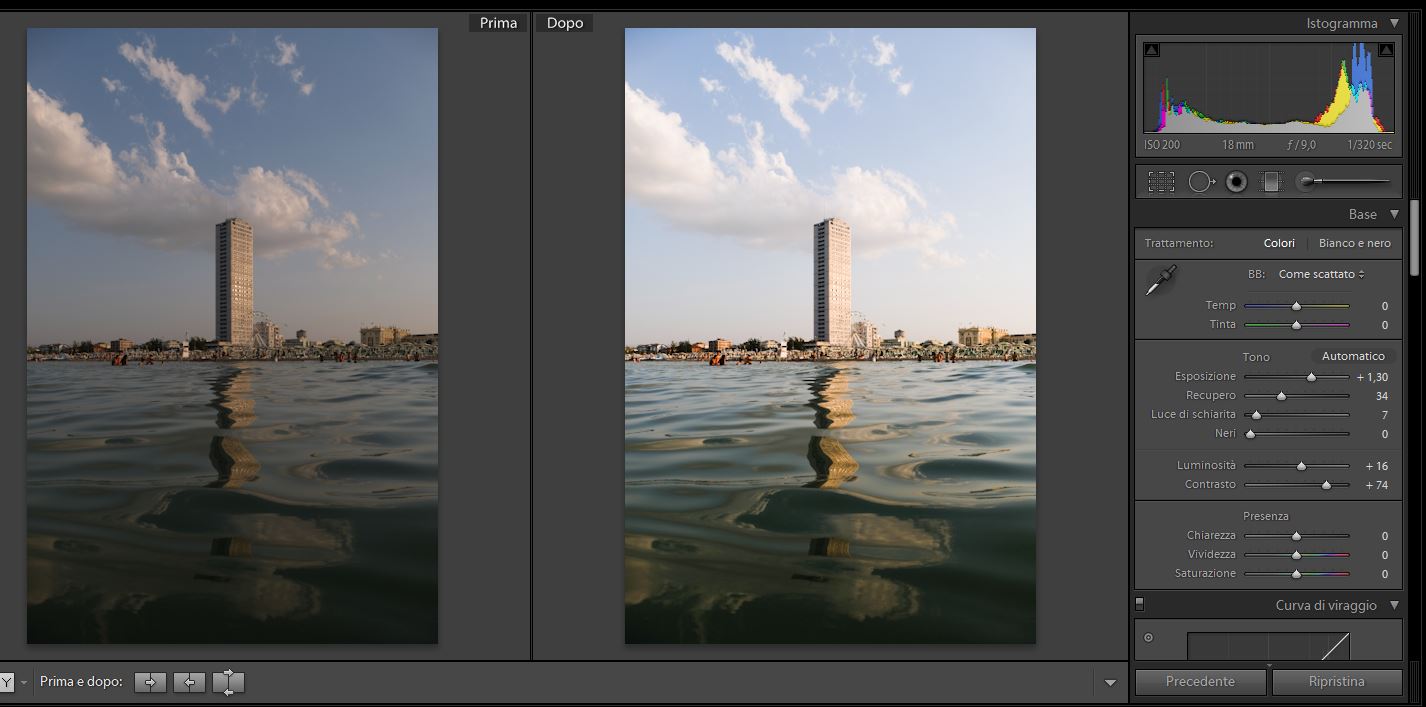The height and width of the screenshot is (707, 1426).
Task: Open the BB Come scattato dropdown
Action: 1321,274
